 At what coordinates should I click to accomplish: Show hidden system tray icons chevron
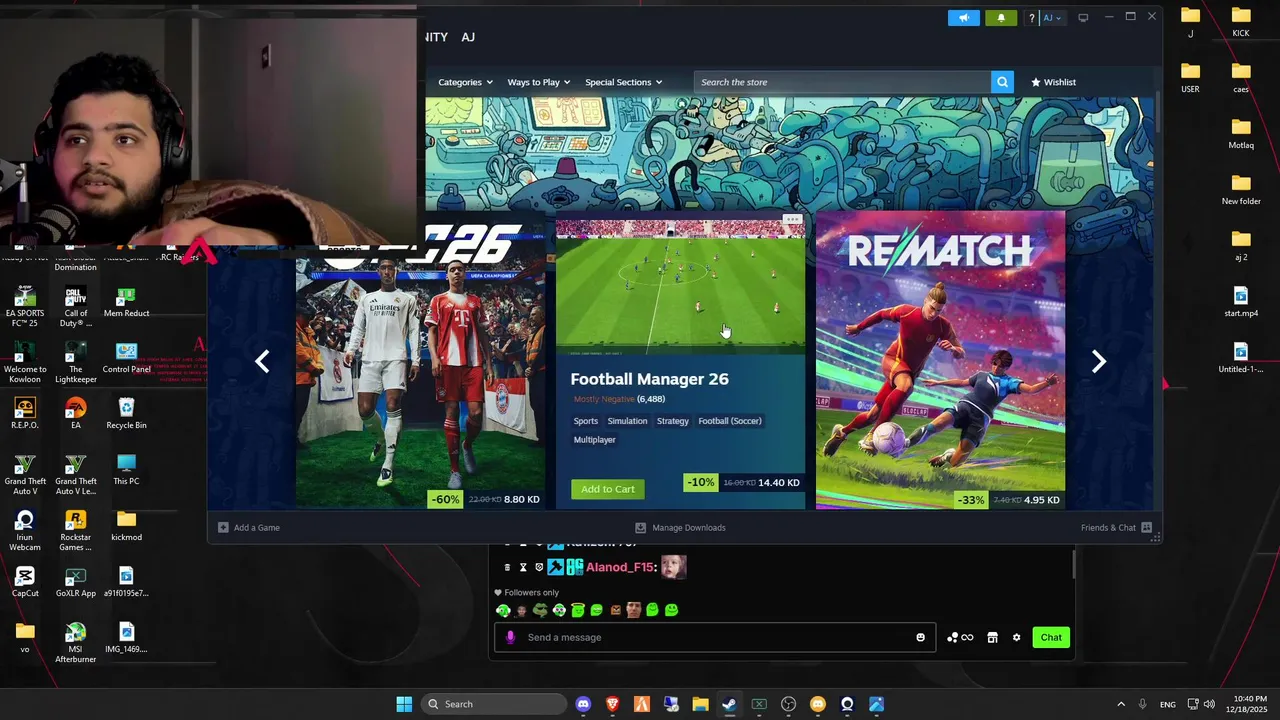(1120, 704)
